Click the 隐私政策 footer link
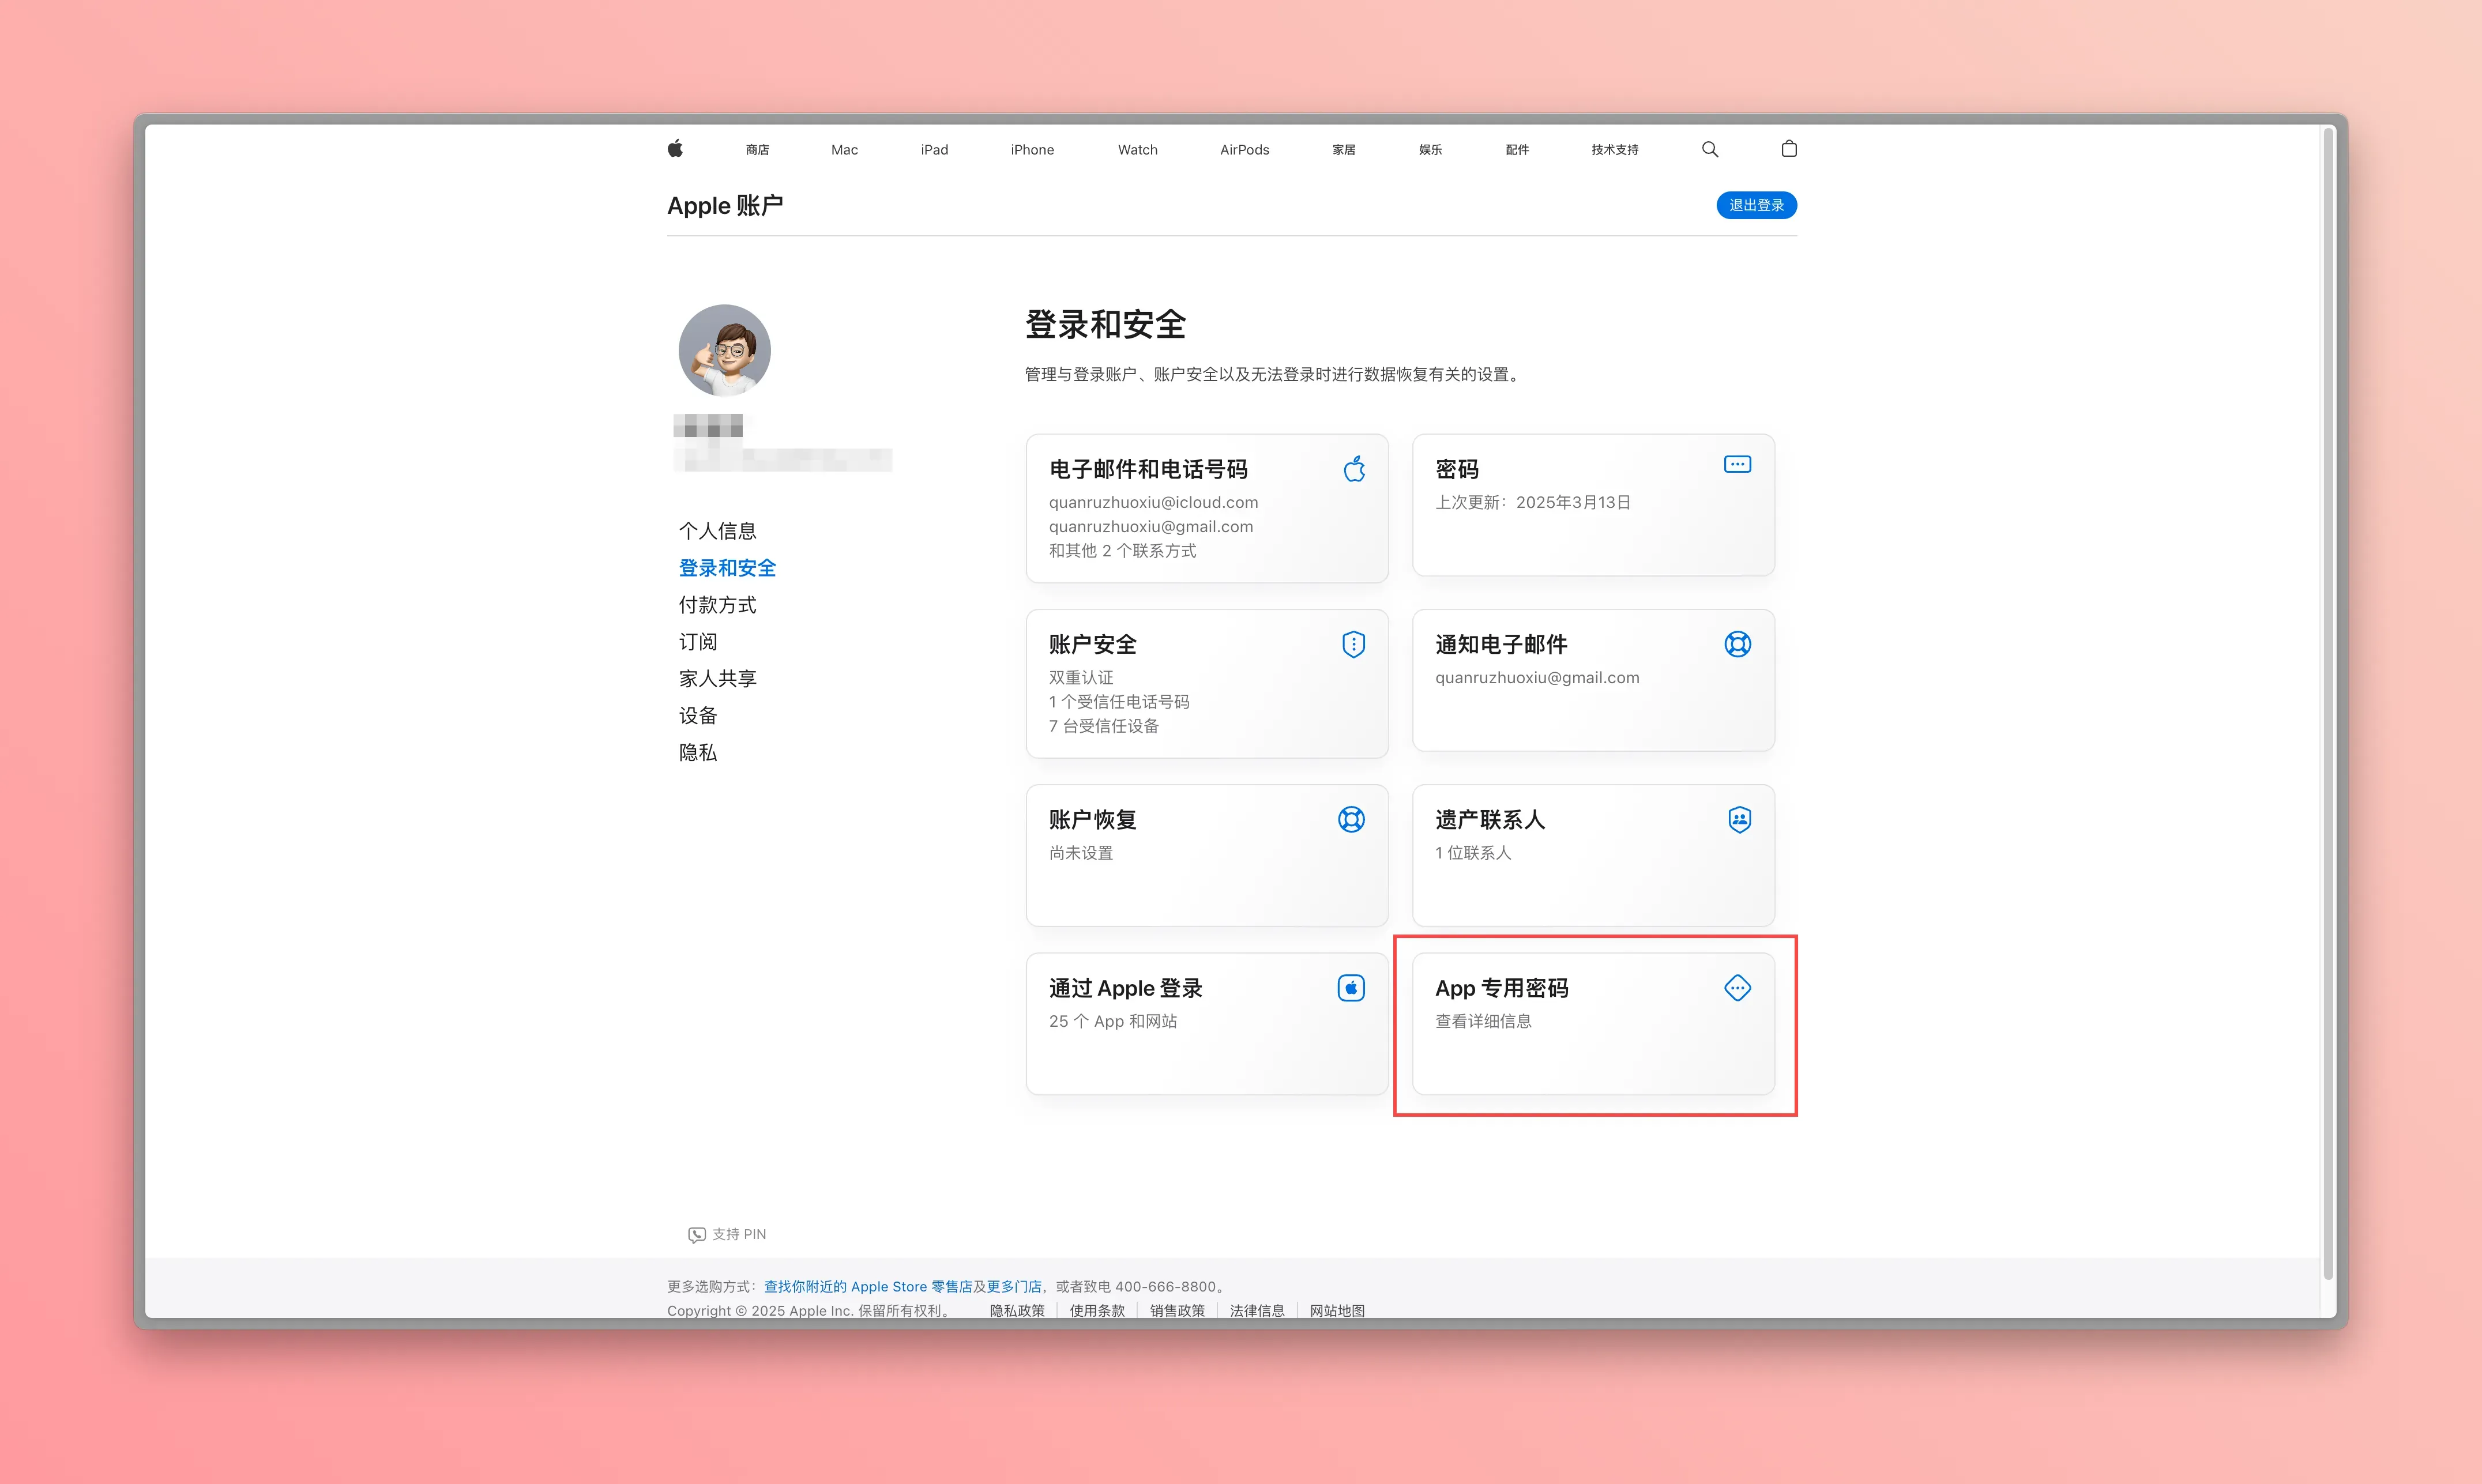The width and height of the screenshot is (2482, 1484). tap(1017, 1310)
